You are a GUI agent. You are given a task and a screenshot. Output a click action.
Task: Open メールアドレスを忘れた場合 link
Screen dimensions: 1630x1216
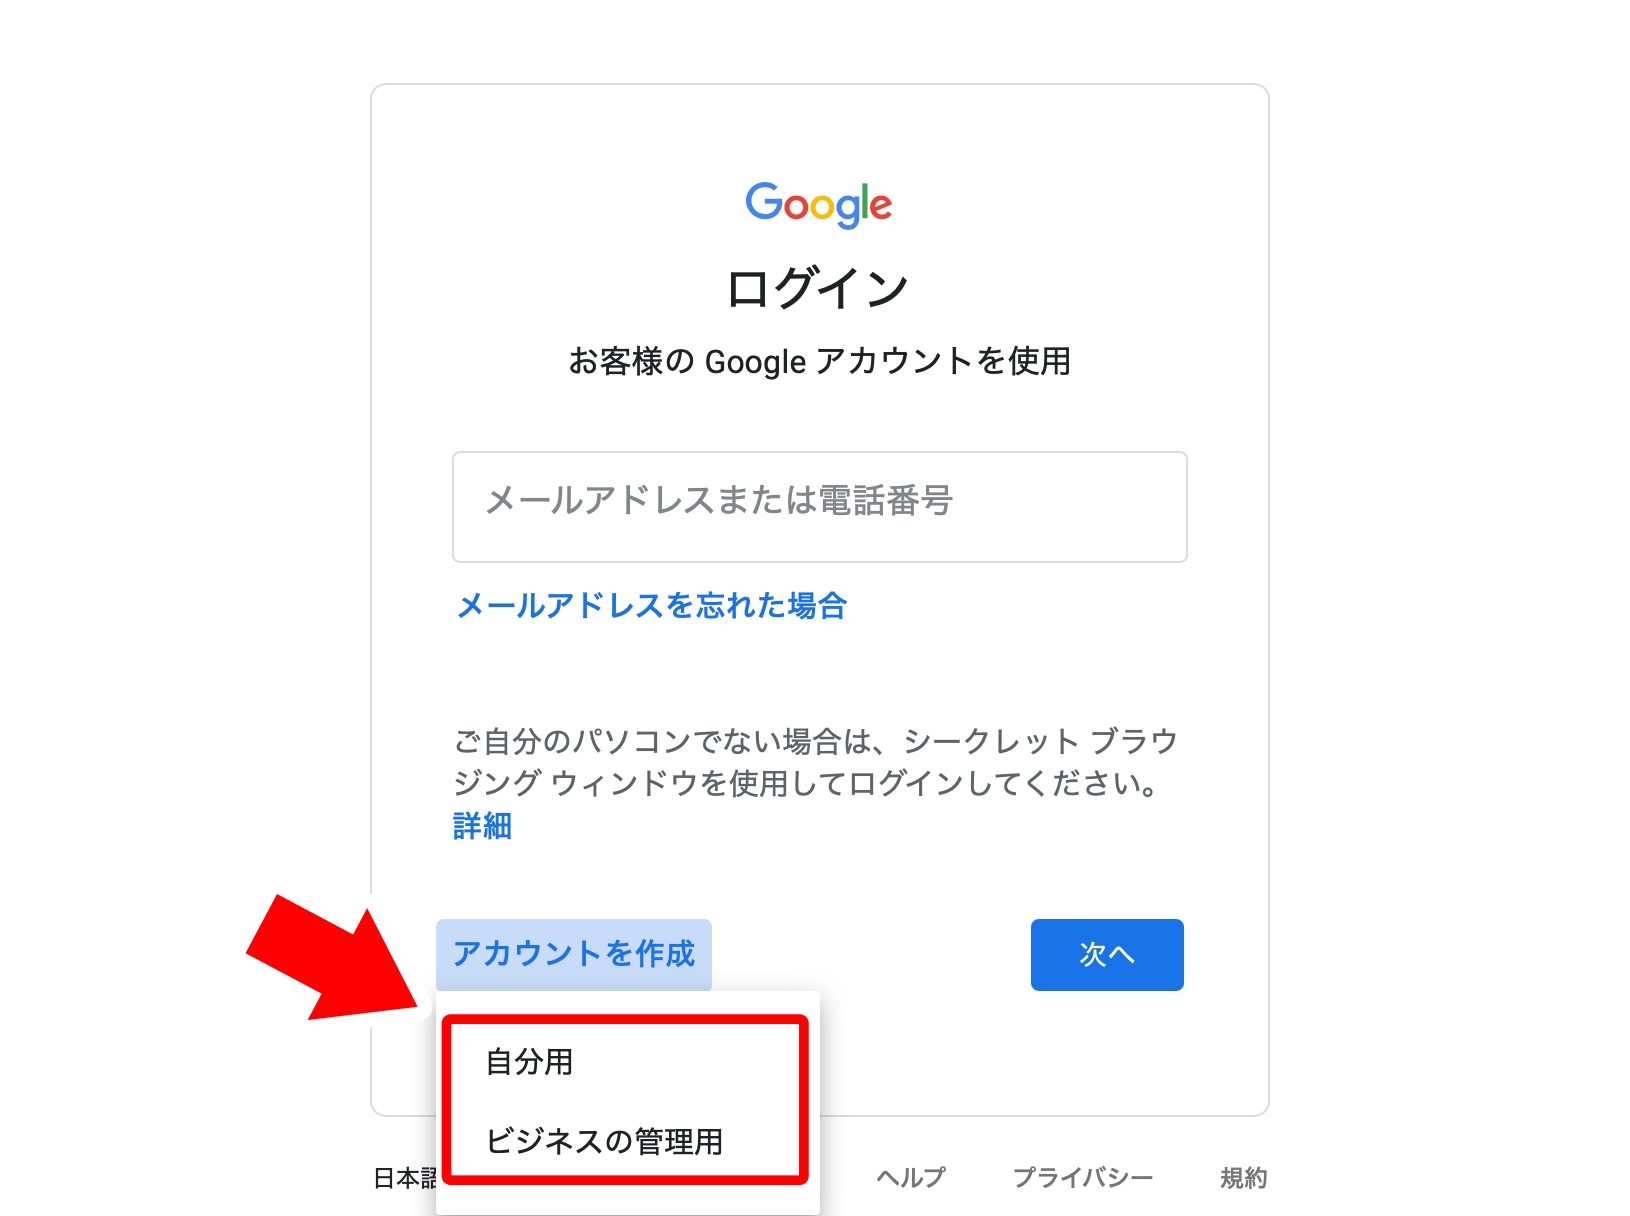(x=652, y=606)
